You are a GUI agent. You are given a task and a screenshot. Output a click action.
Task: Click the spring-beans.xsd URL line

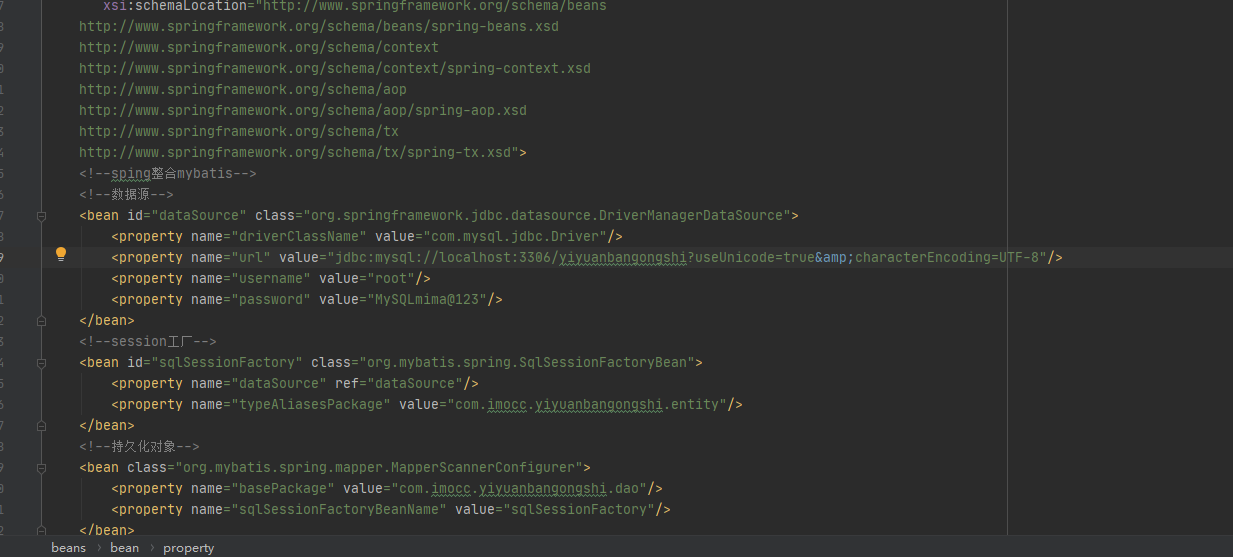pos(319,26)
